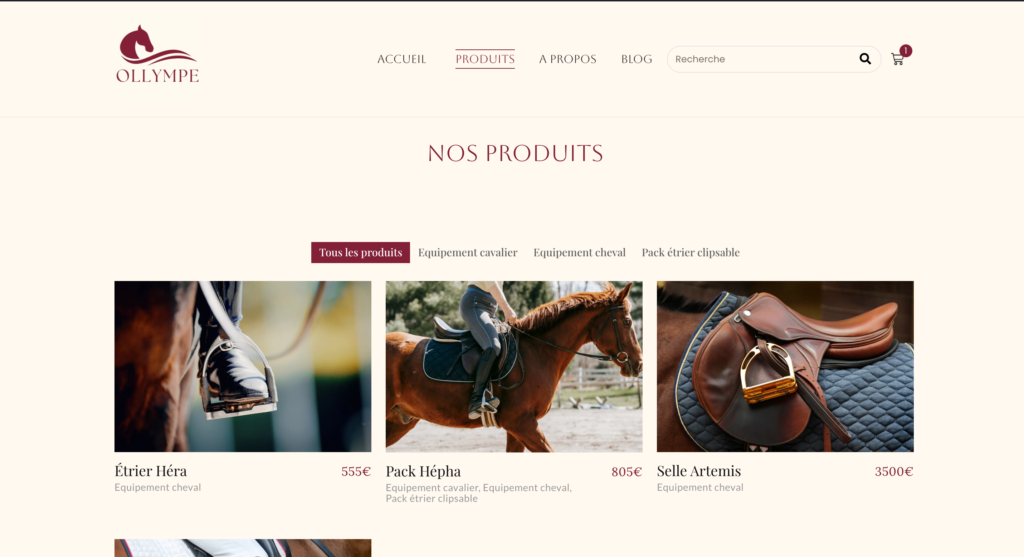Open the partially visible fourth product image
Viewport: 1024px width, 557px height.
(x=243, y=548)
